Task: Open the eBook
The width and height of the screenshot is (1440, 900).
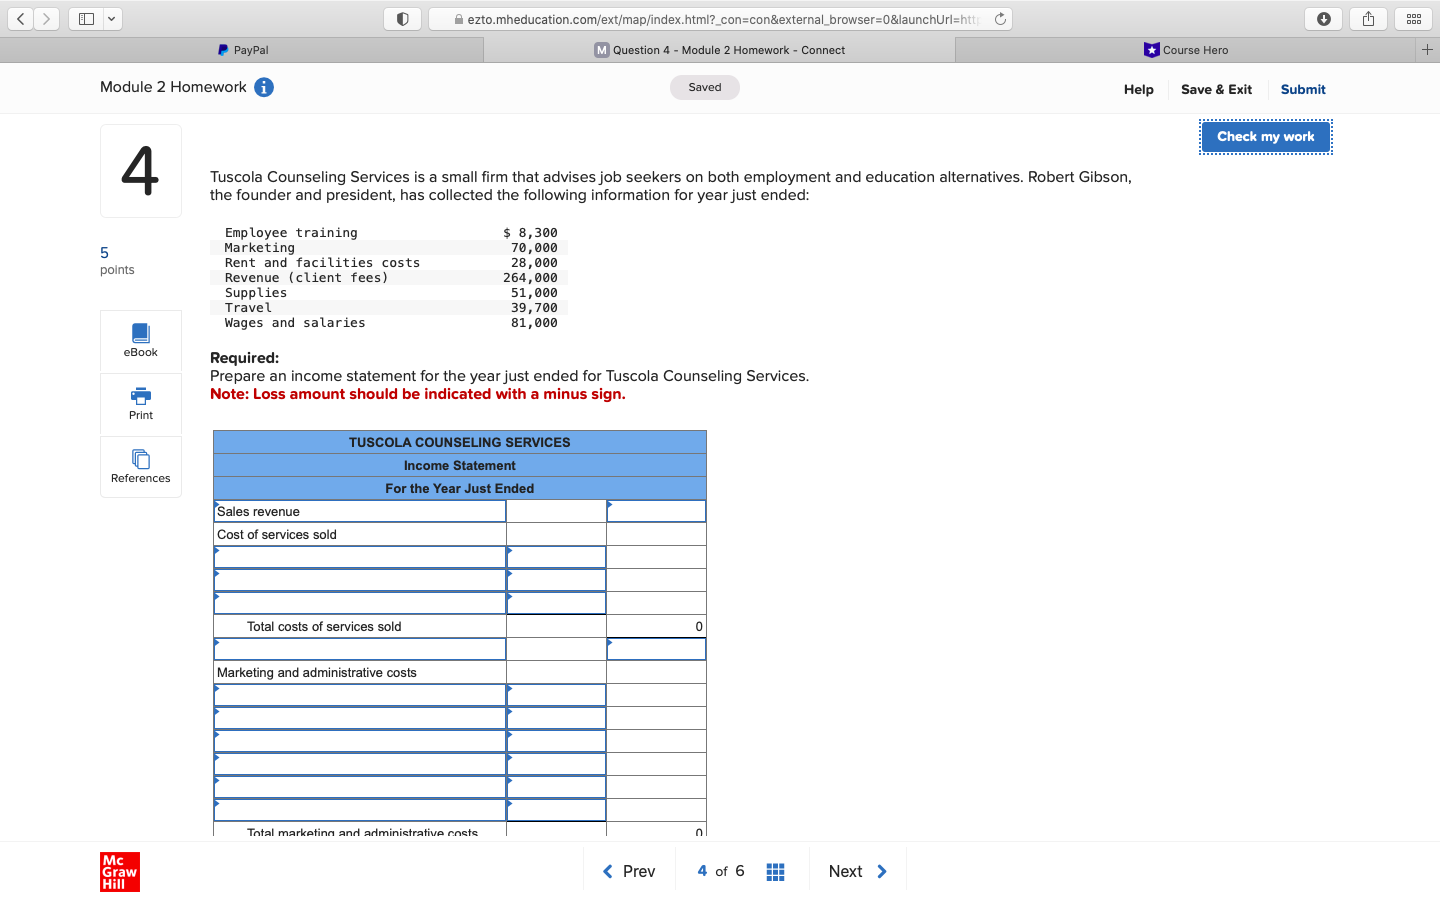Action: (x=141, y=341)
